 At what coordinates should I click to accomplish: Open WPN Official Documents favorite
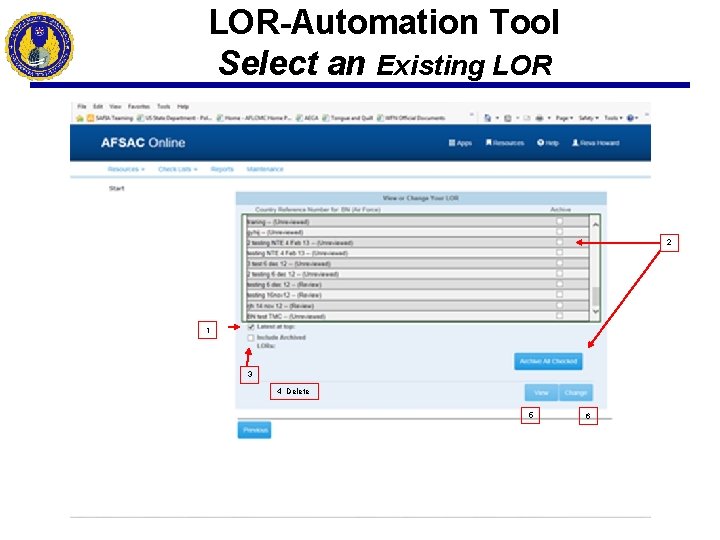(411, 118)
